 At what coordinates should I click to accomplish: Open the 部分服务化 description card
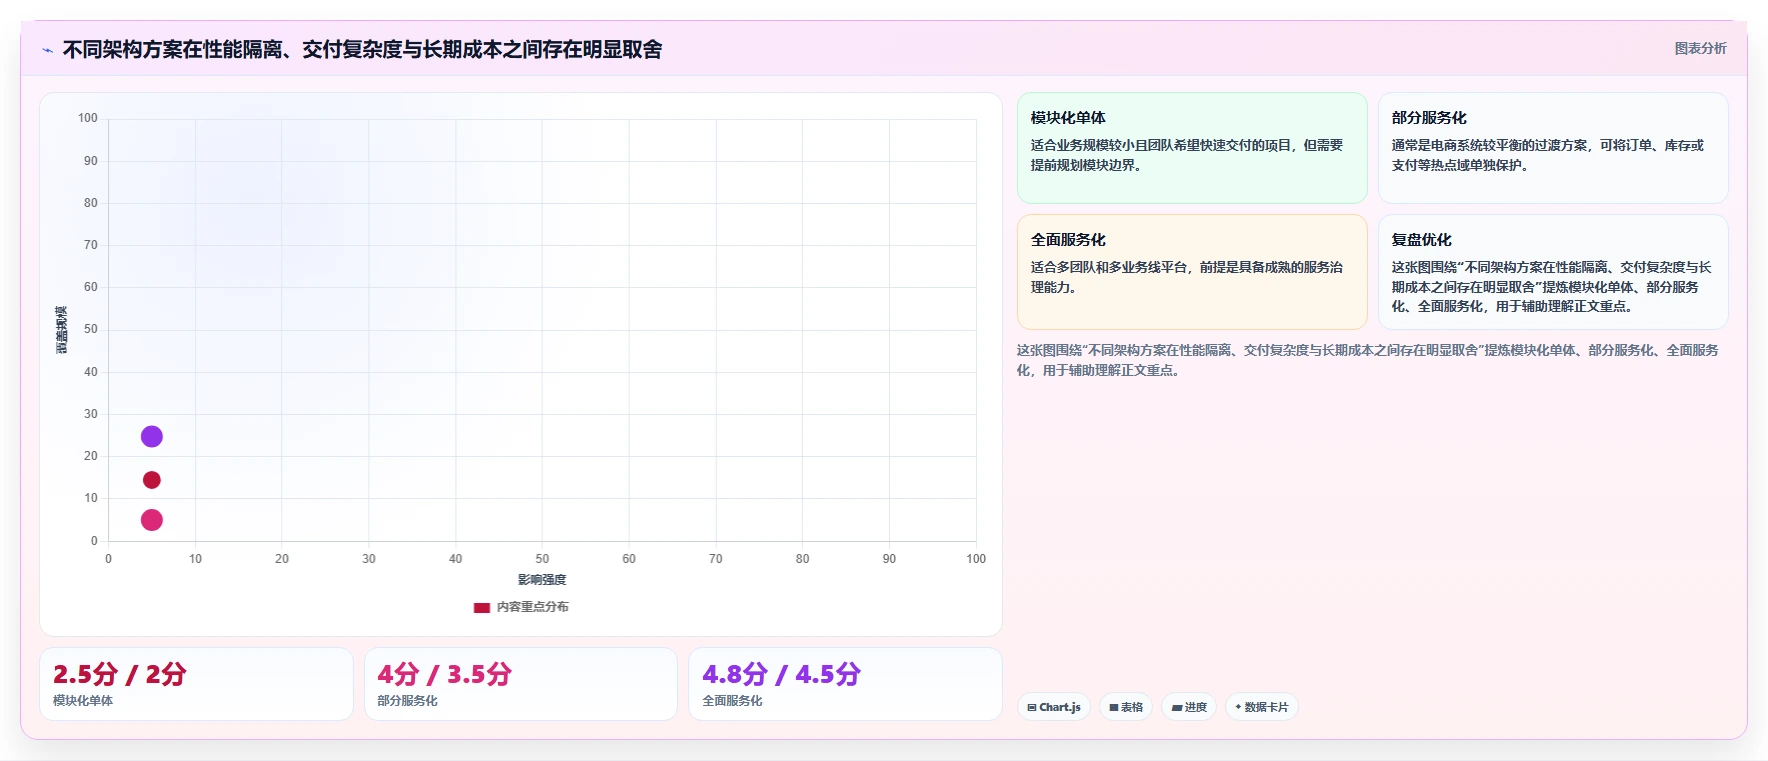[x=1553, y=148]
